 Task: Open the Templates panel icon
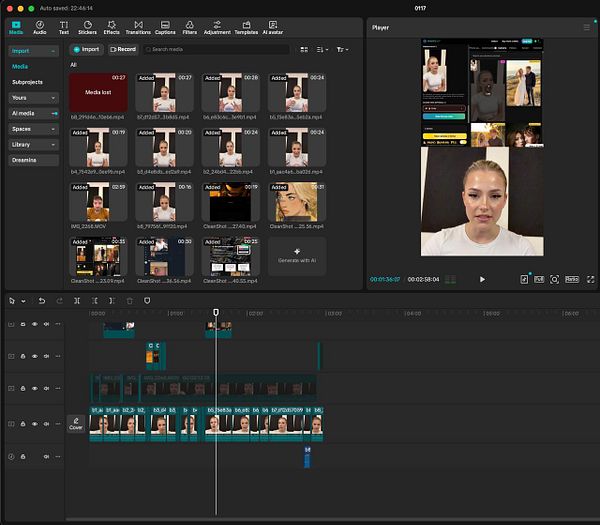pyautogui.click(x=246, y=28)
